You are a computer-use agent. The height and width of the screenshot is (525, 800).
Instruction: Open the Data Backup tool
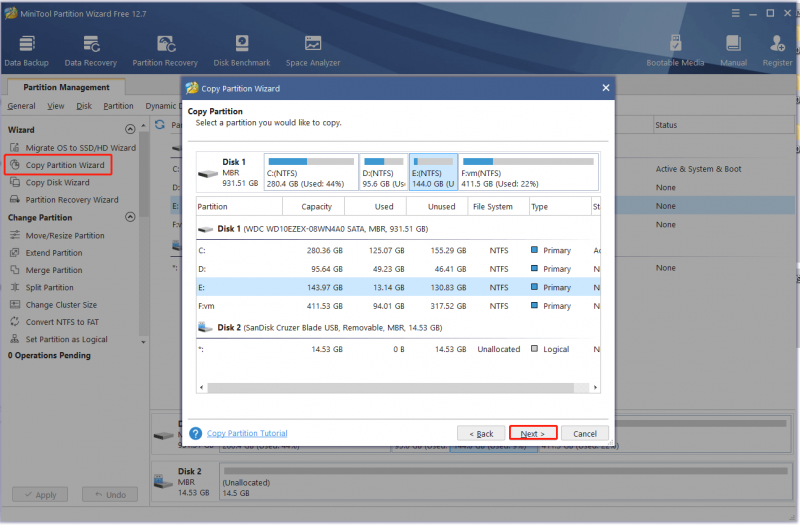27,51
